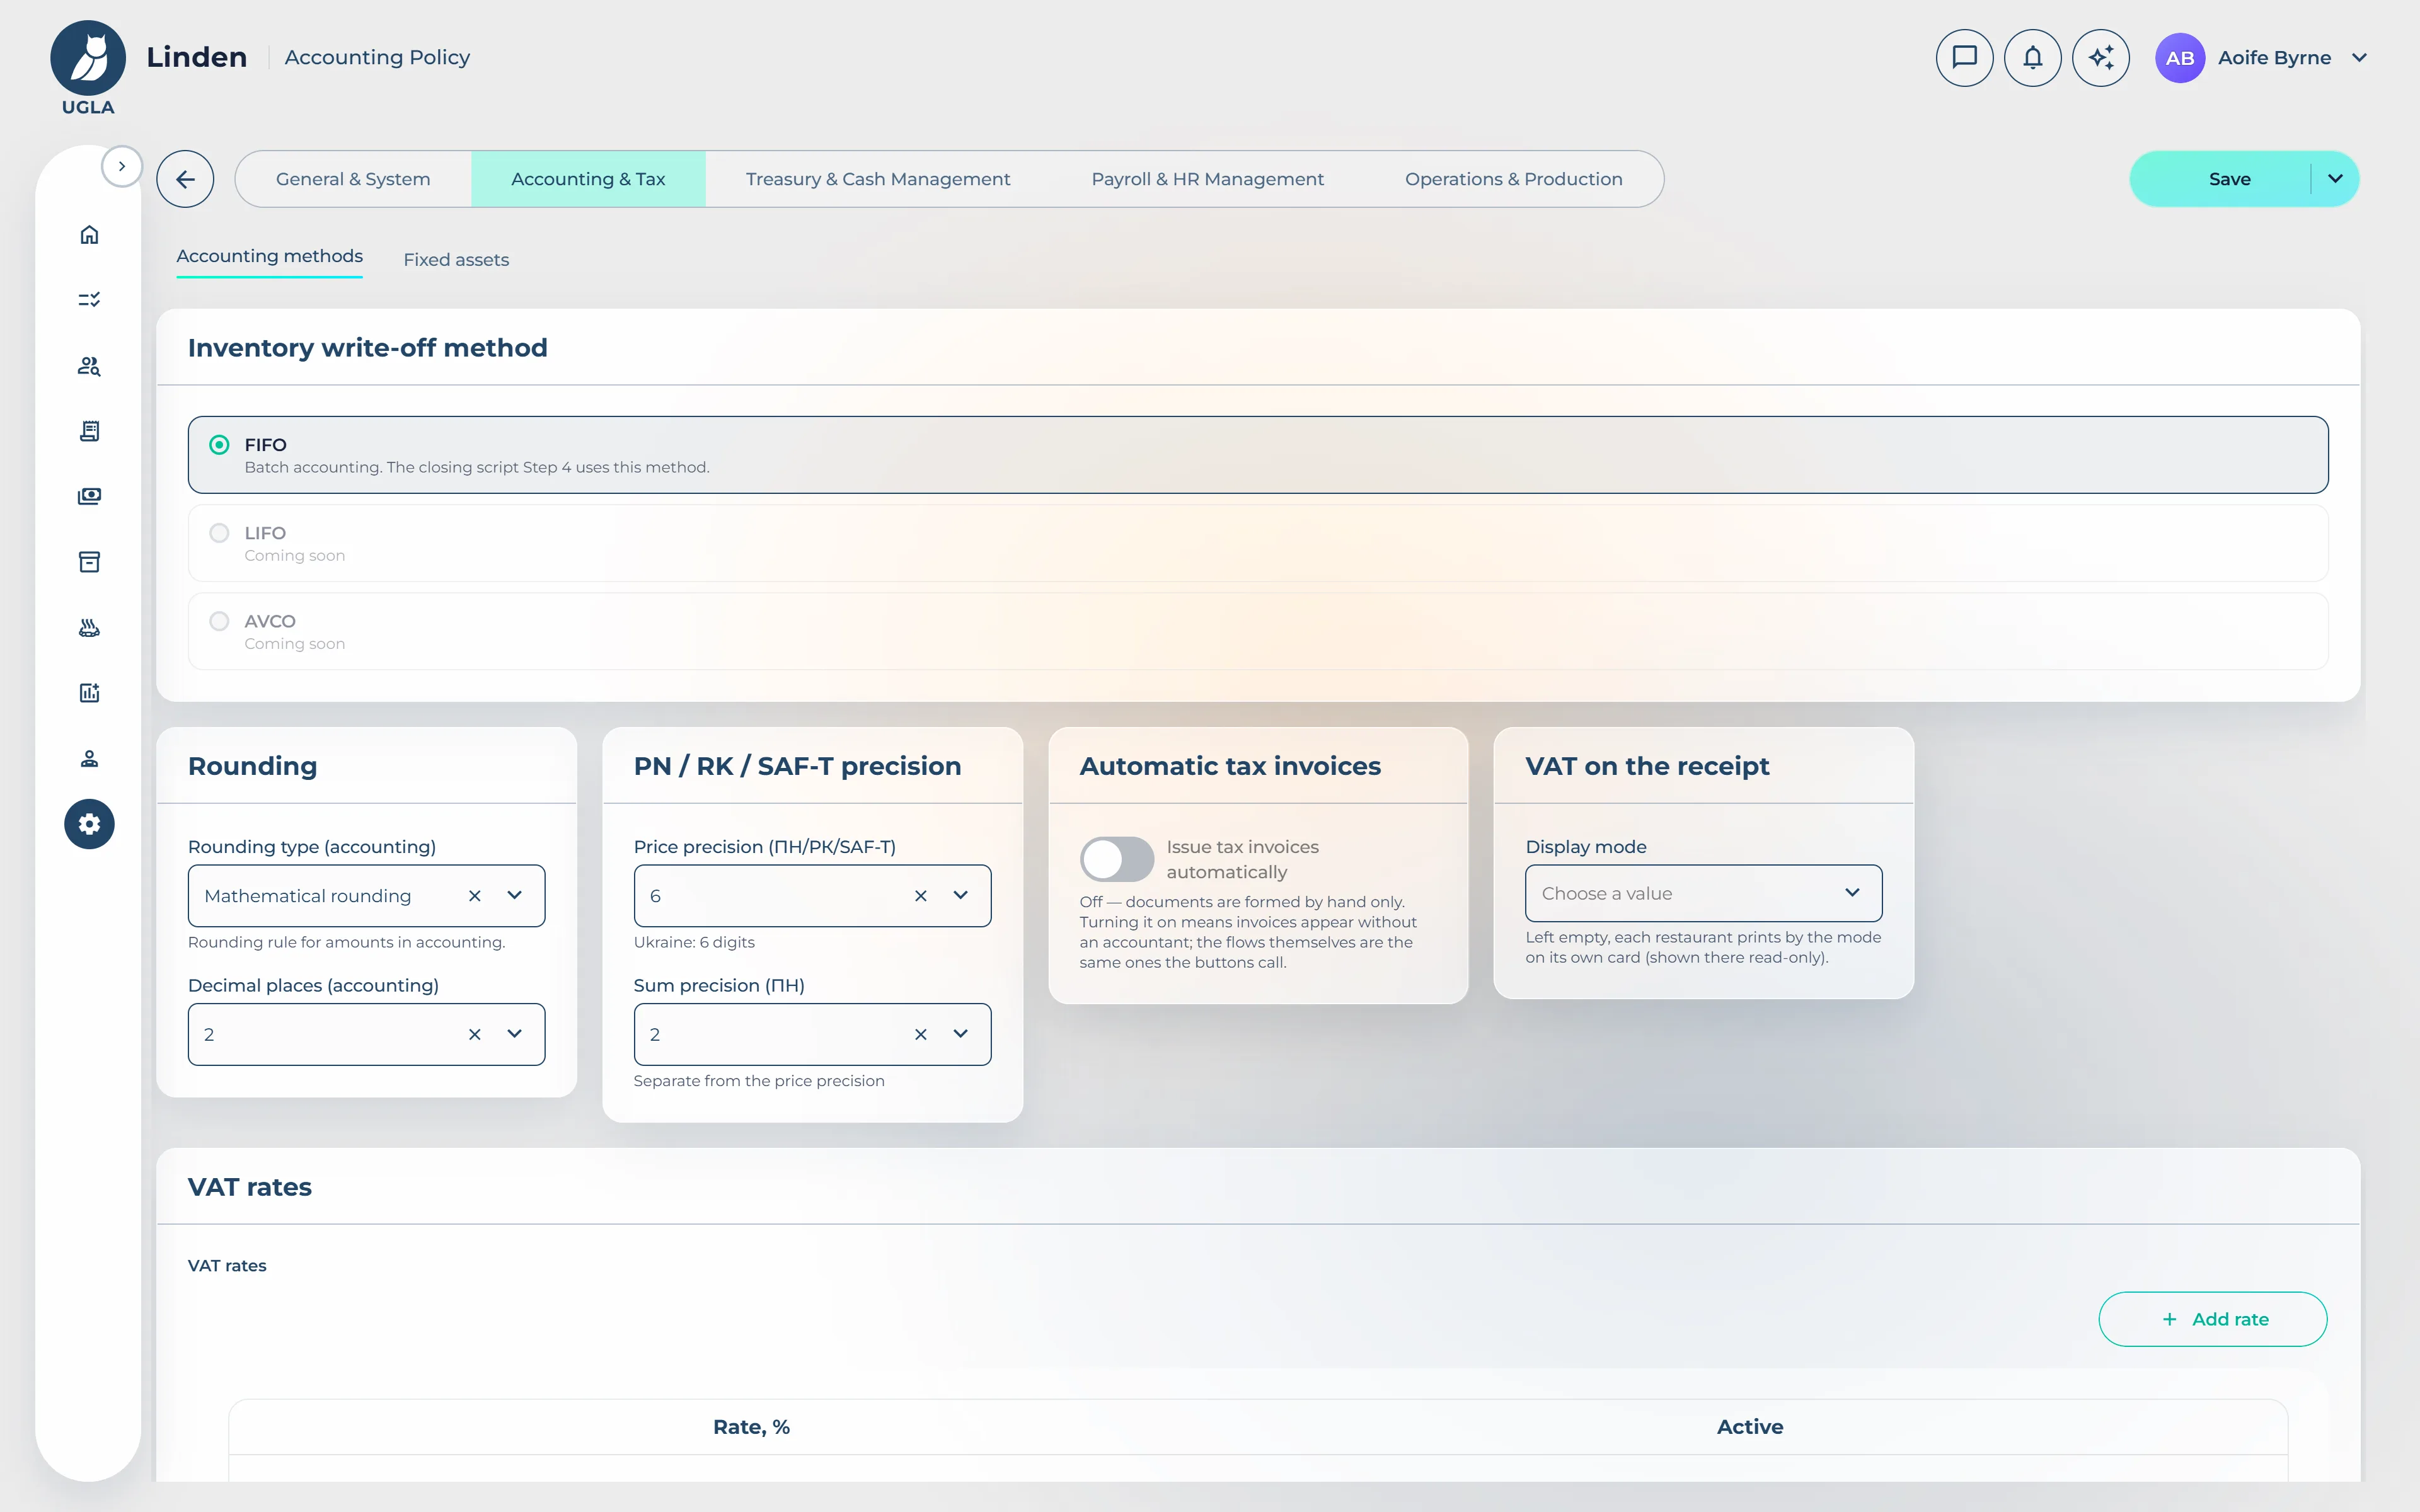Viewport: 2420px width, 1512px height.
Task: Open the chat messages icon
Action: coord(1964,58)
